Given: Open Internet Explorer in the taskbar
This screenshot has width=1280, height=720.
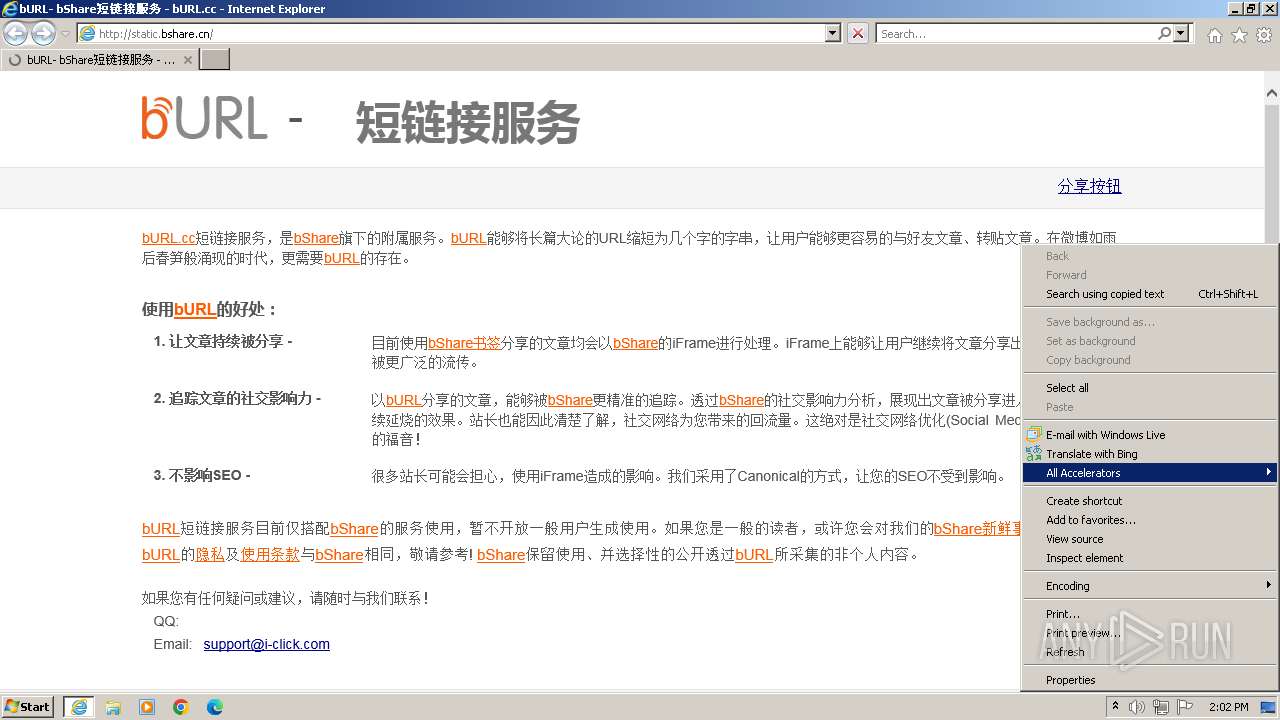Looking at the screenshot, I should click(x=79, y=707).
